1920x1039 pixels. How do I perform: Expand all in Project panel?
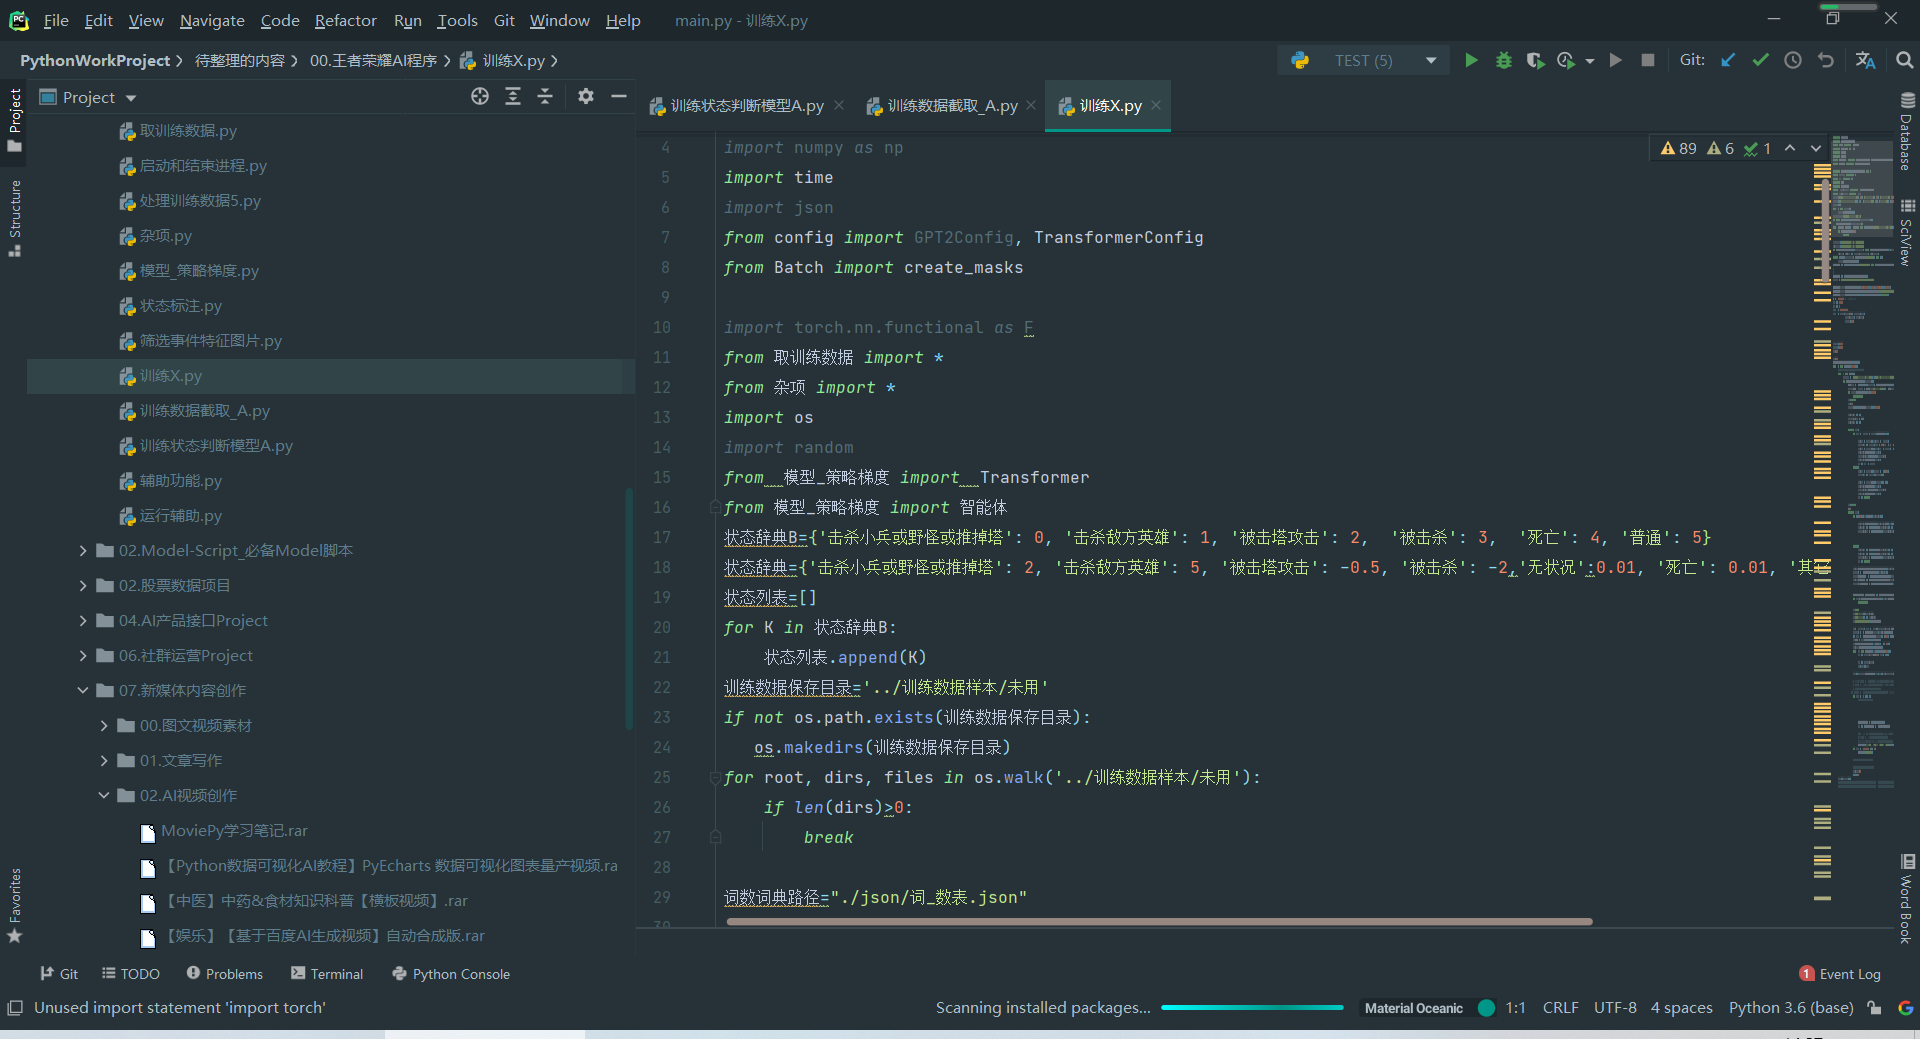point(513,96)
